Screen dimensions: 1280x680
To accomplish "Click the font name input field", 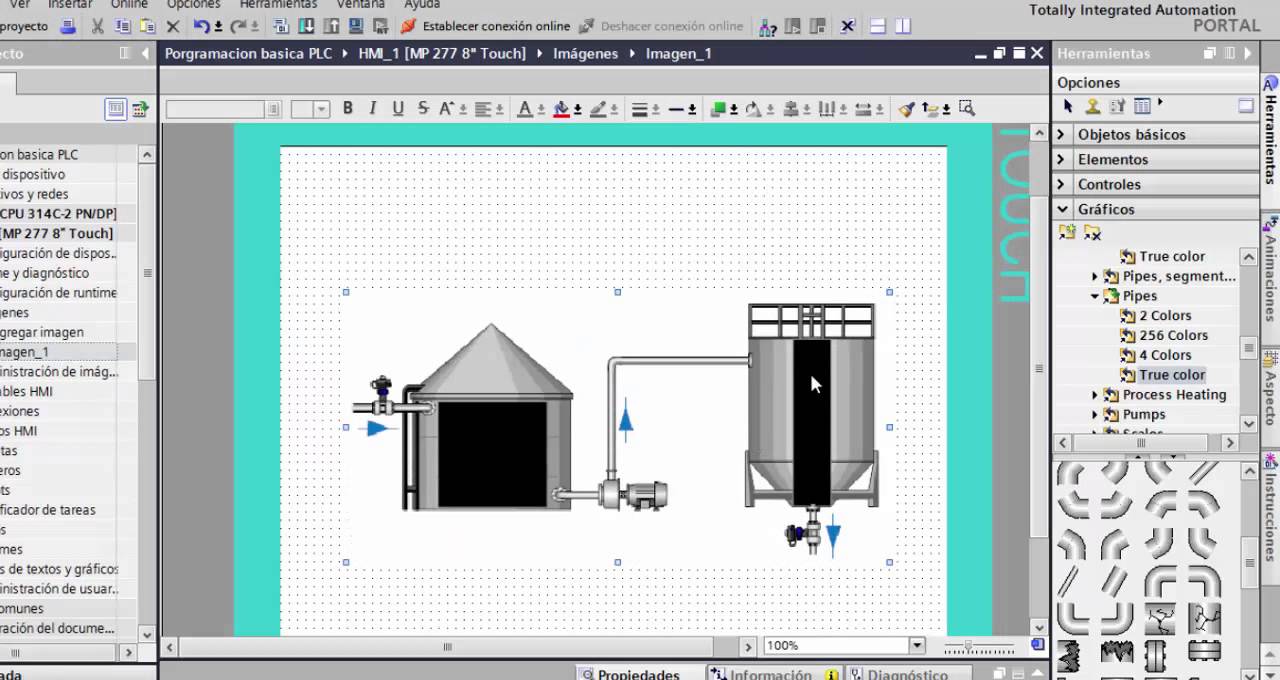I will point(215,110).
